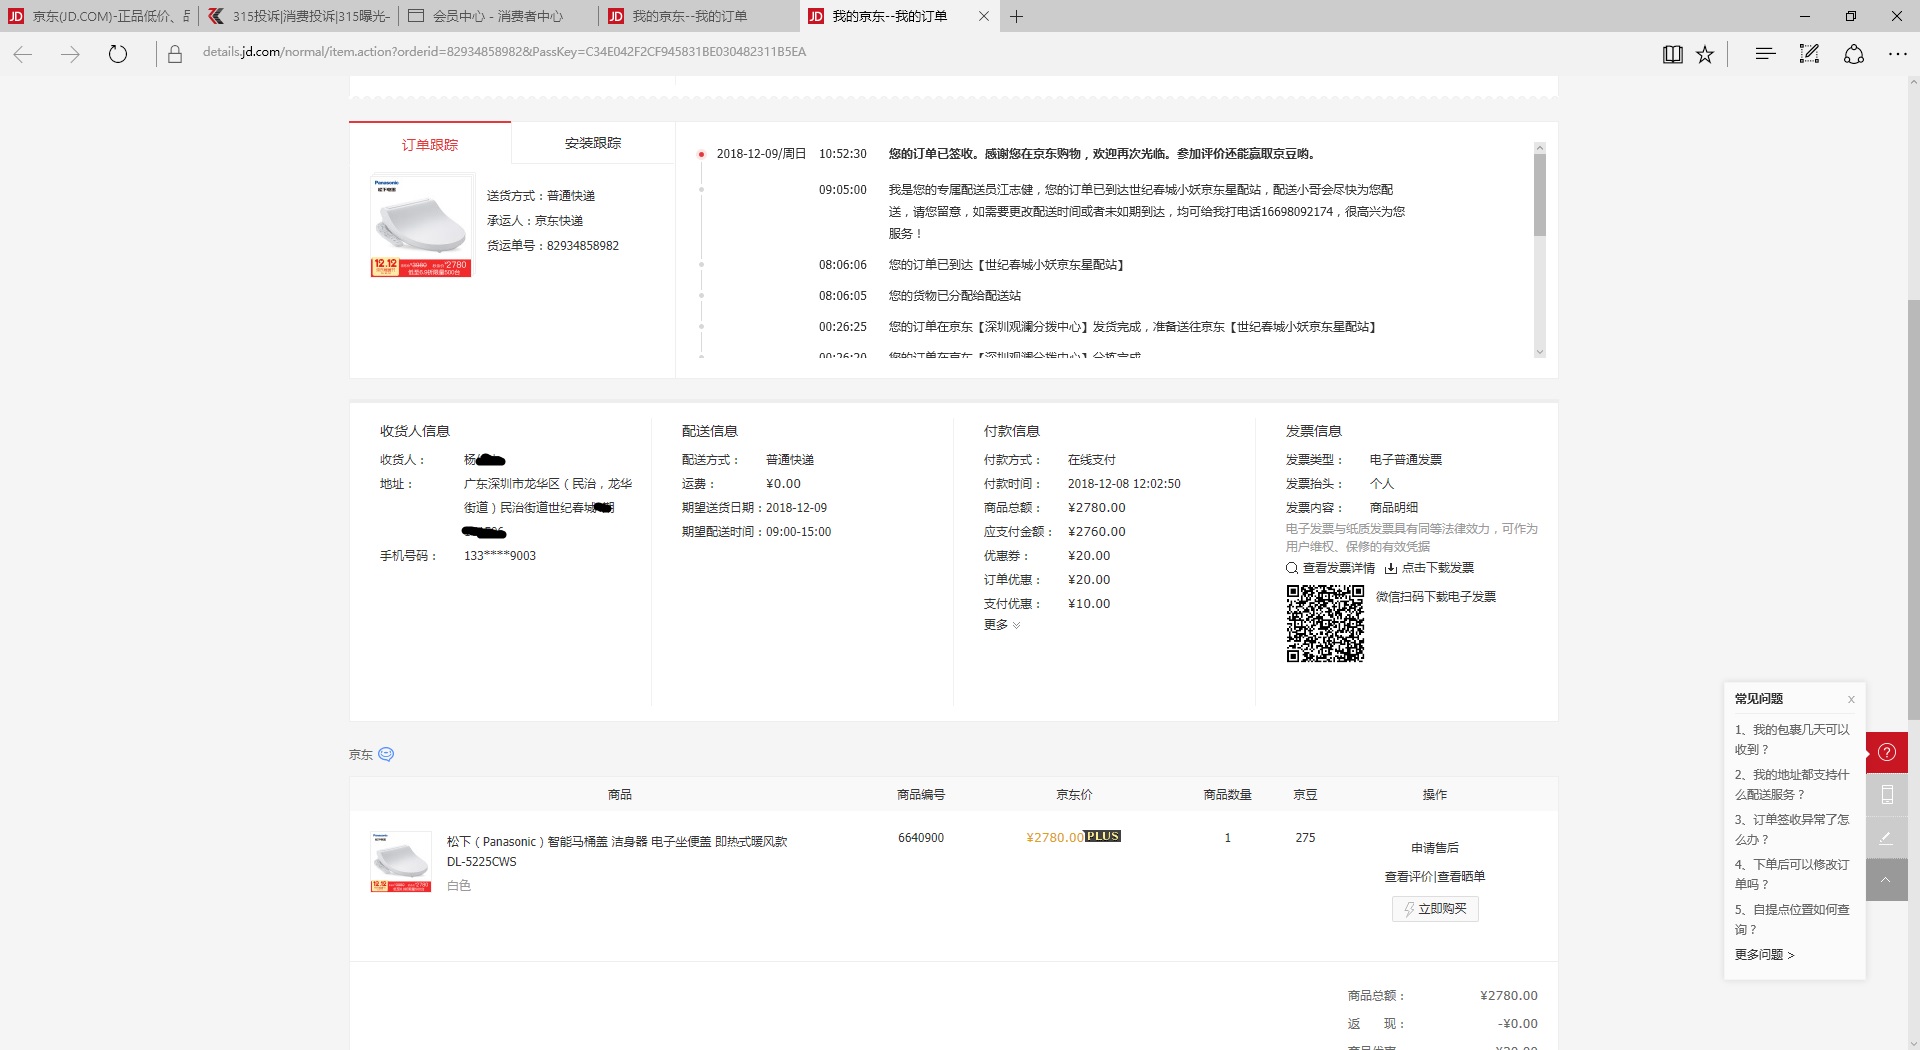Go forward with the browser arrow
The height and width of the screenshot is (1050, 1920).
pyautogui.click(x=70, y=54)
